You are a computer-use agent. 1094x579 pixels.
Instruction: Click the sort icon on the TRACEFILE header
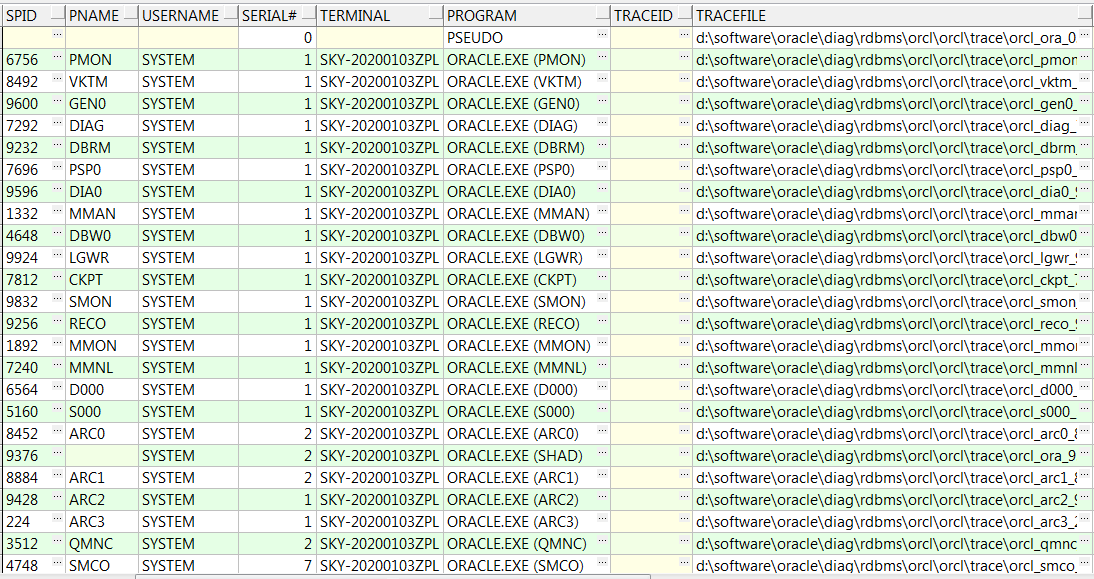pos(1087,15)
